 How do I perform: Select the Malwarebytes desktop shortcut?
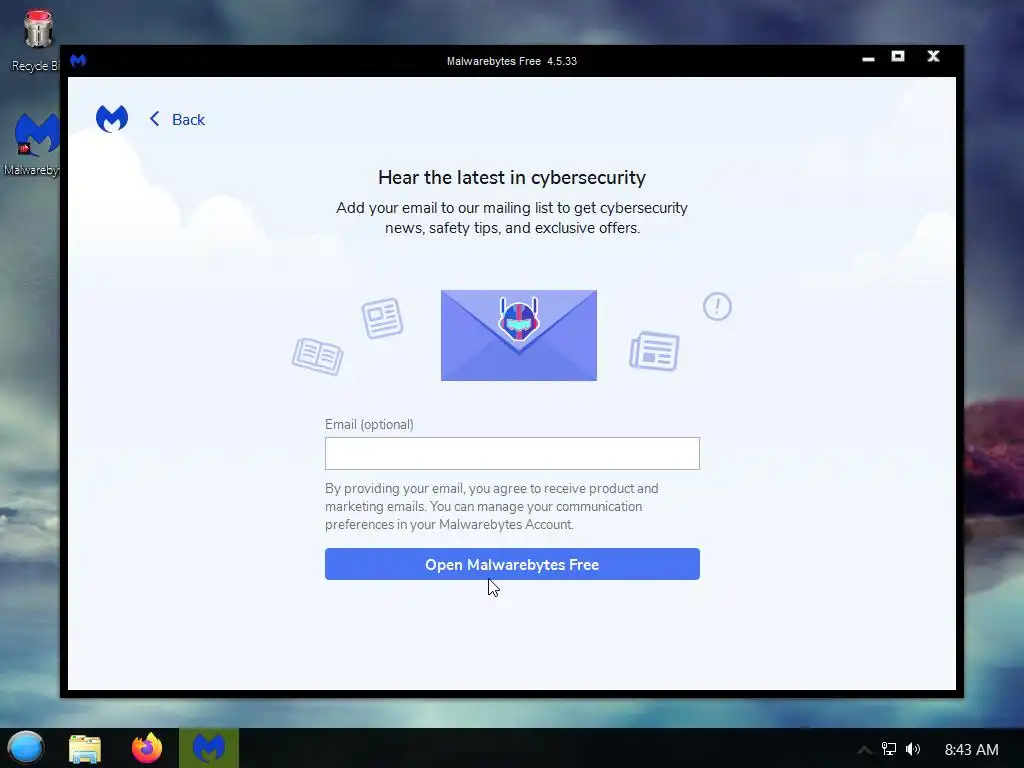click(x=33, y=144)
